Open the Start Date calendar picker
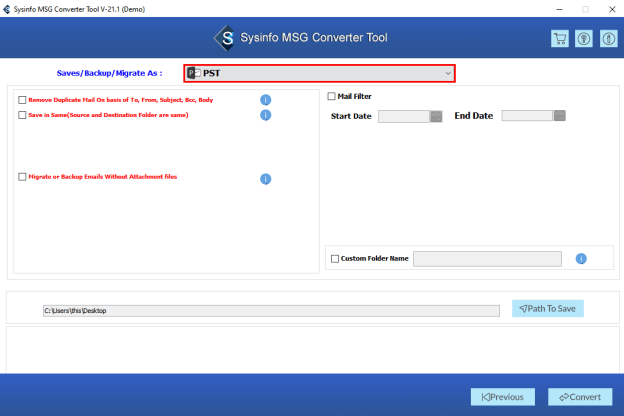Screen dimensions: 624x416 (x=436, y=116)
